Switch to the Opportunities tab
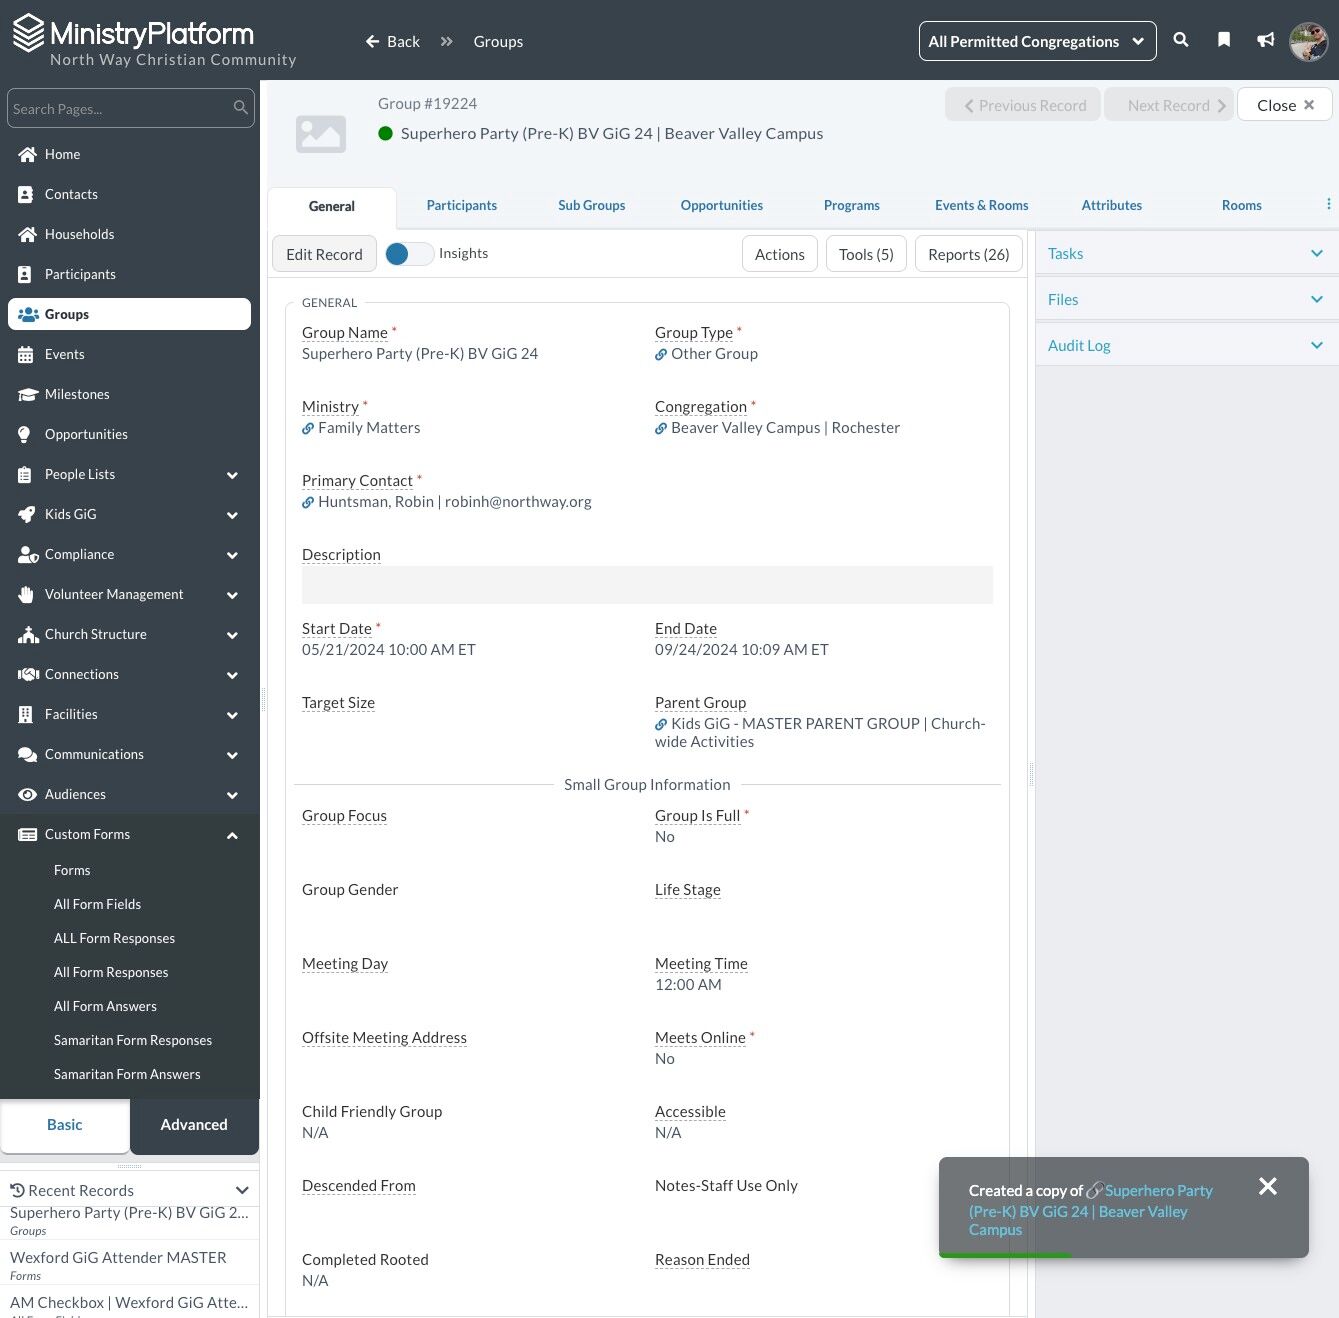The height and width of the screenshot is (1318, 1339). [x=721, y=205]
